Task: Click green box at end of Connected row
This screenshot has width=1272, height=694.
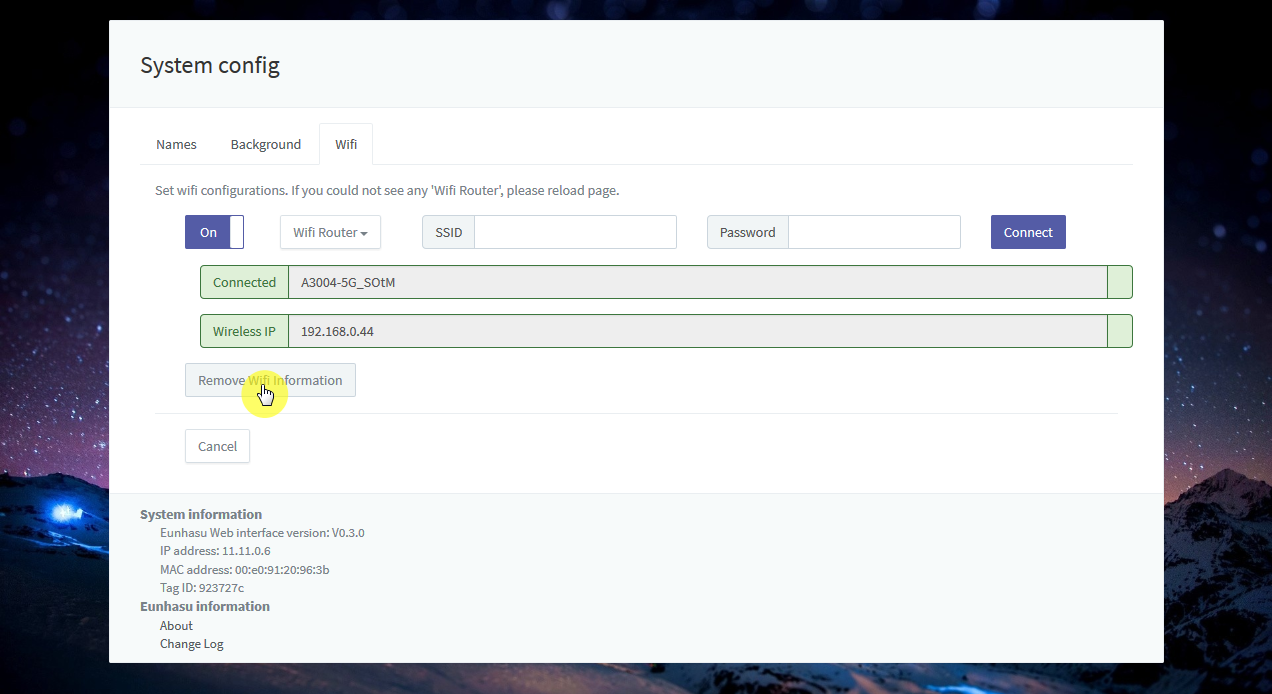Action: (1120, 282)
